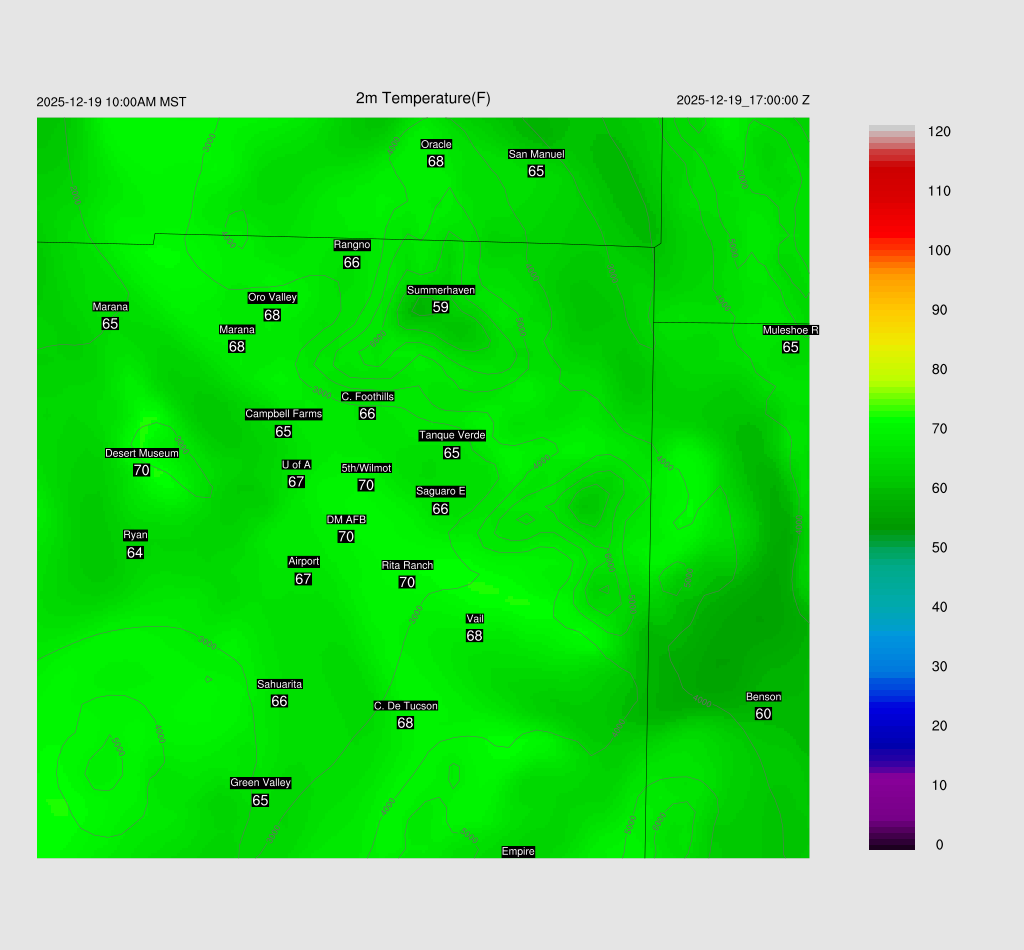Viewport: 1024px width, 950px height.
Task: Click the Summerhaven temperature value 59
Action: point(440,307)
